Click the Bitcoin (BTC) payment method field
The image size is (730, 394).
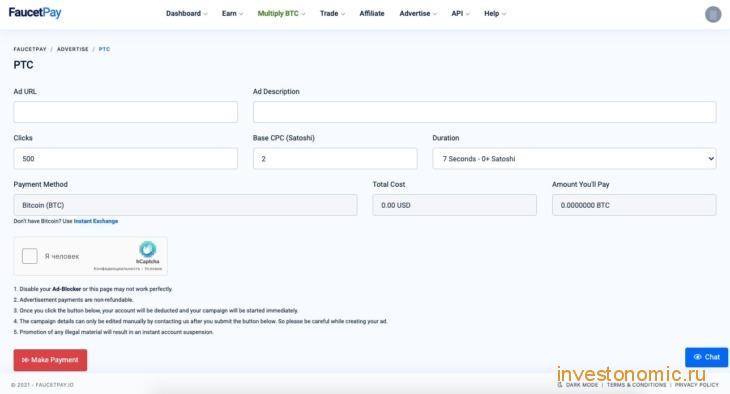coord(185,205)
